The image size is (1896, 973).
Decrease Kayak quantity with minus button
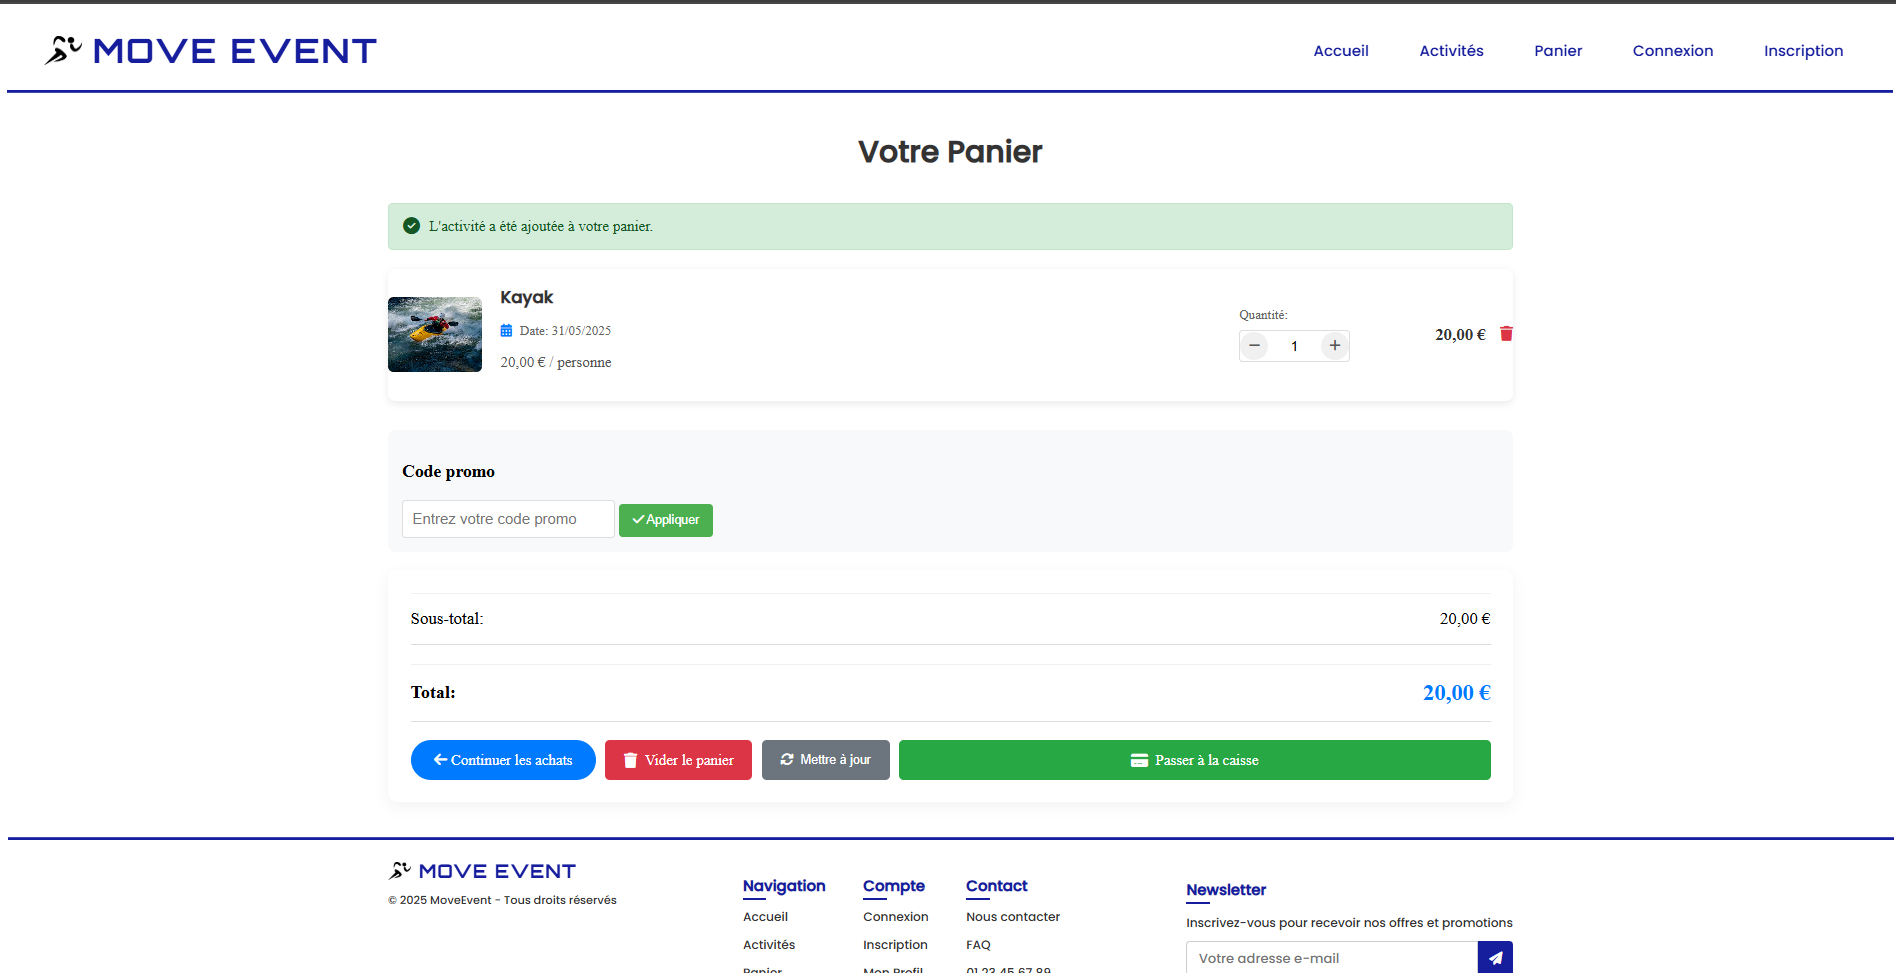(1254, 345)
